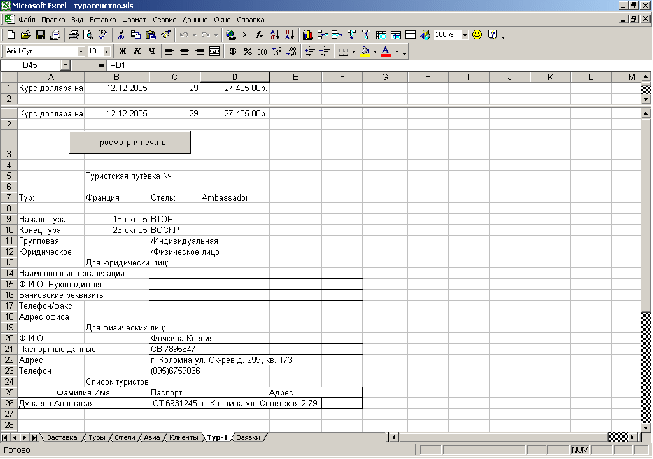Apply percent style to the cell
Viewport: 653px width, 459px height.
pos(248,51)
